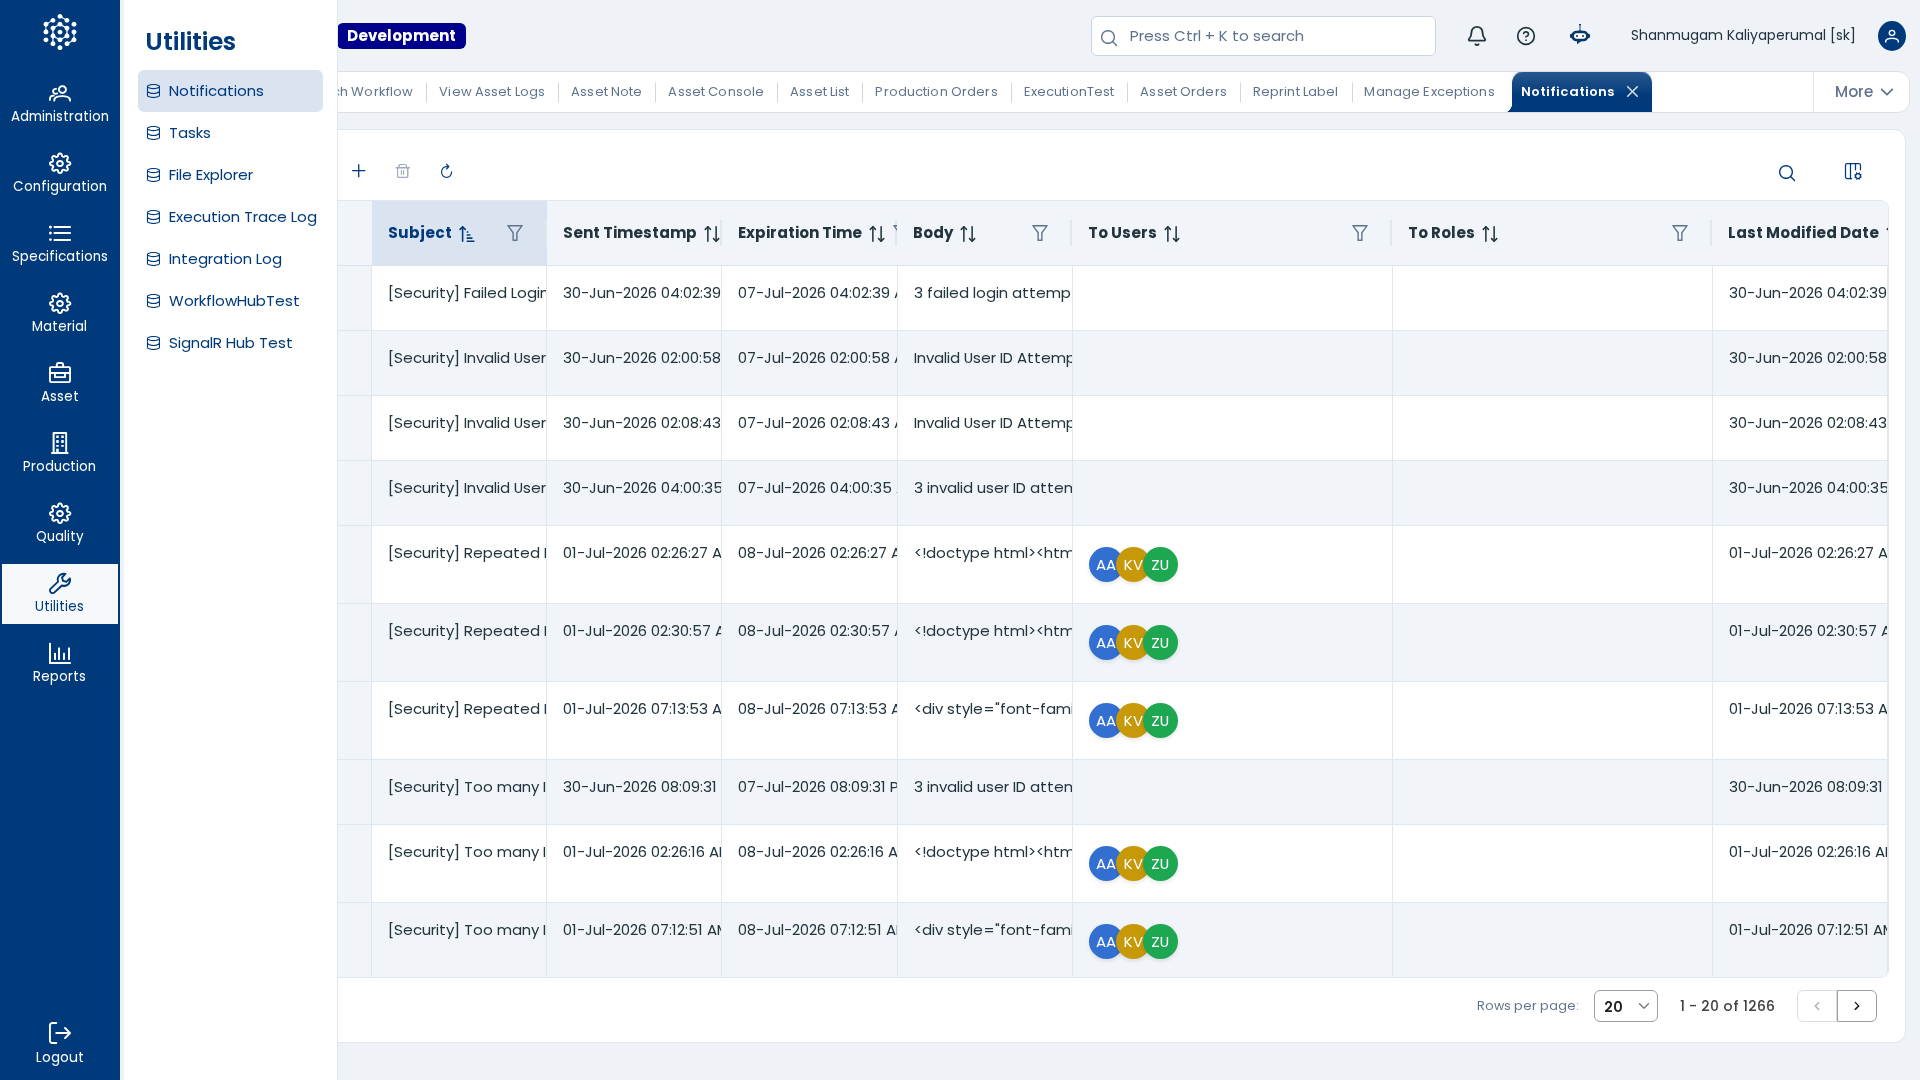Open the Asset module
The image size is (1920, 1080).
click(x=60, y=384)
